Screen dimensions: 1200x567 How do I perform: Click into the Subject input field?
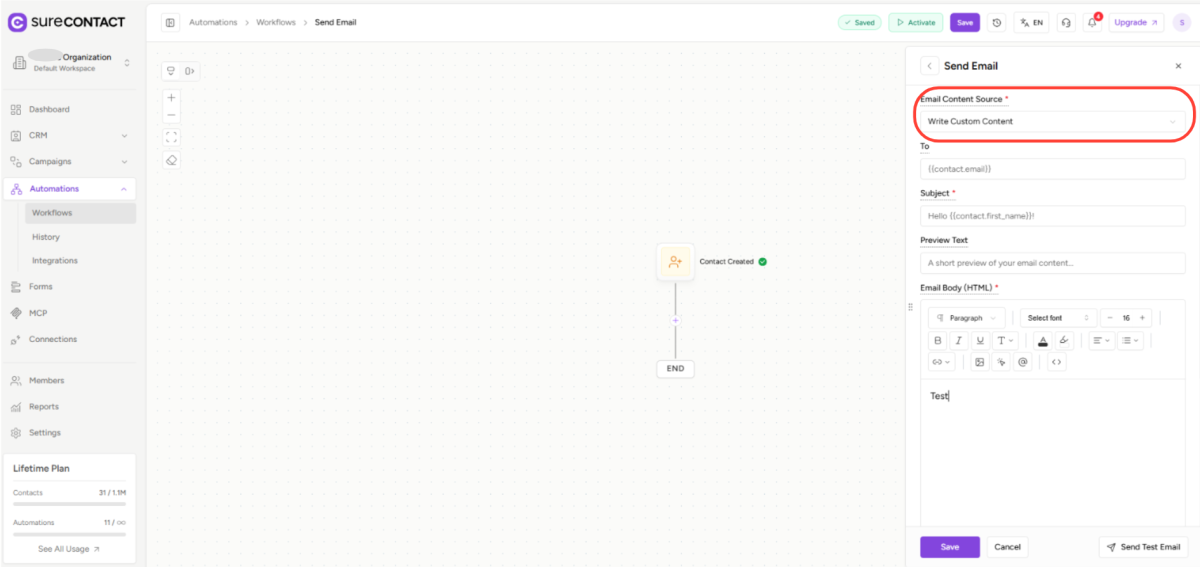tap(1052, 216)
